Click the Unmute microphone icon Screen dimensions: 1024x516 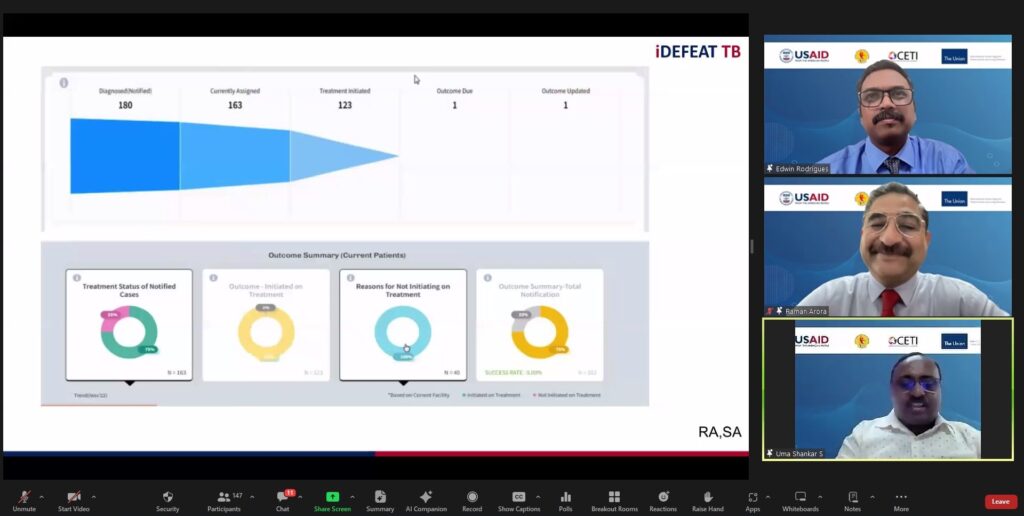[x=24, y=497]
